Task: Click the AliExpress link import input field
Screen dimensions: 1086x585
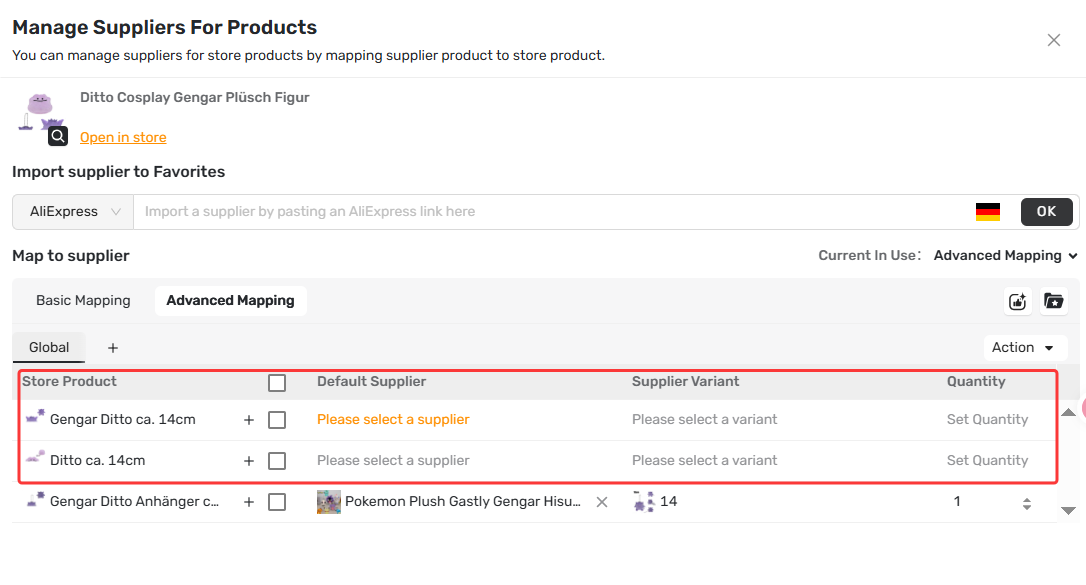Action: pos(552,212)
